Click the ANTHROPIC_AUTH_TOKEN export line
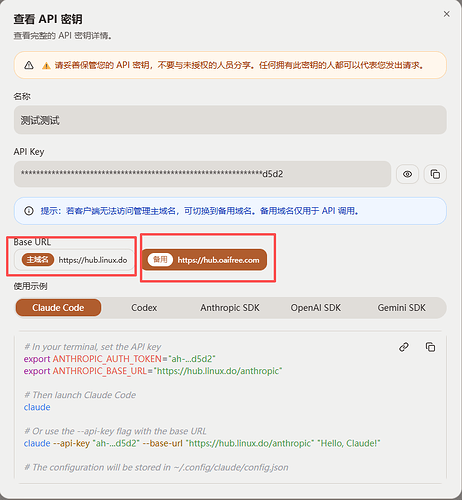462x500 pixels. pos(120,359)
